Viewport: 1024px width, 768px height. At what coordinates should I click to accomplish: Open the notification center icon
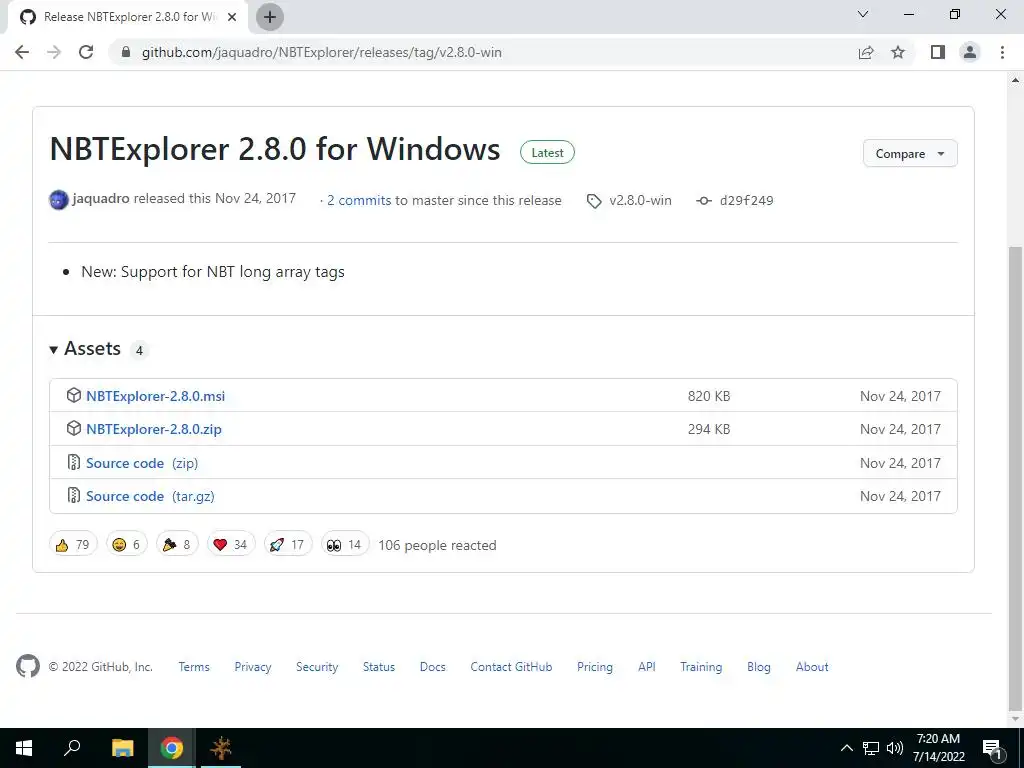[x=992, y=749]
